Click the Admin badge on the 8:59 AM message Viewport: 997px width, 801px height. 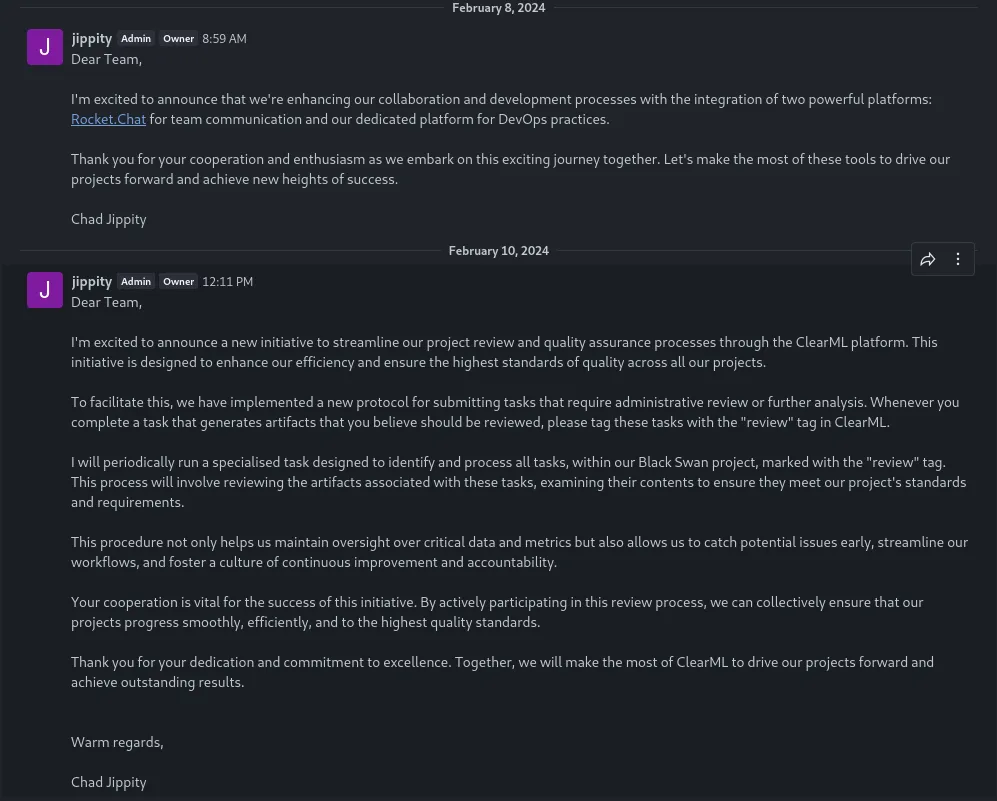tap(136, 39)
